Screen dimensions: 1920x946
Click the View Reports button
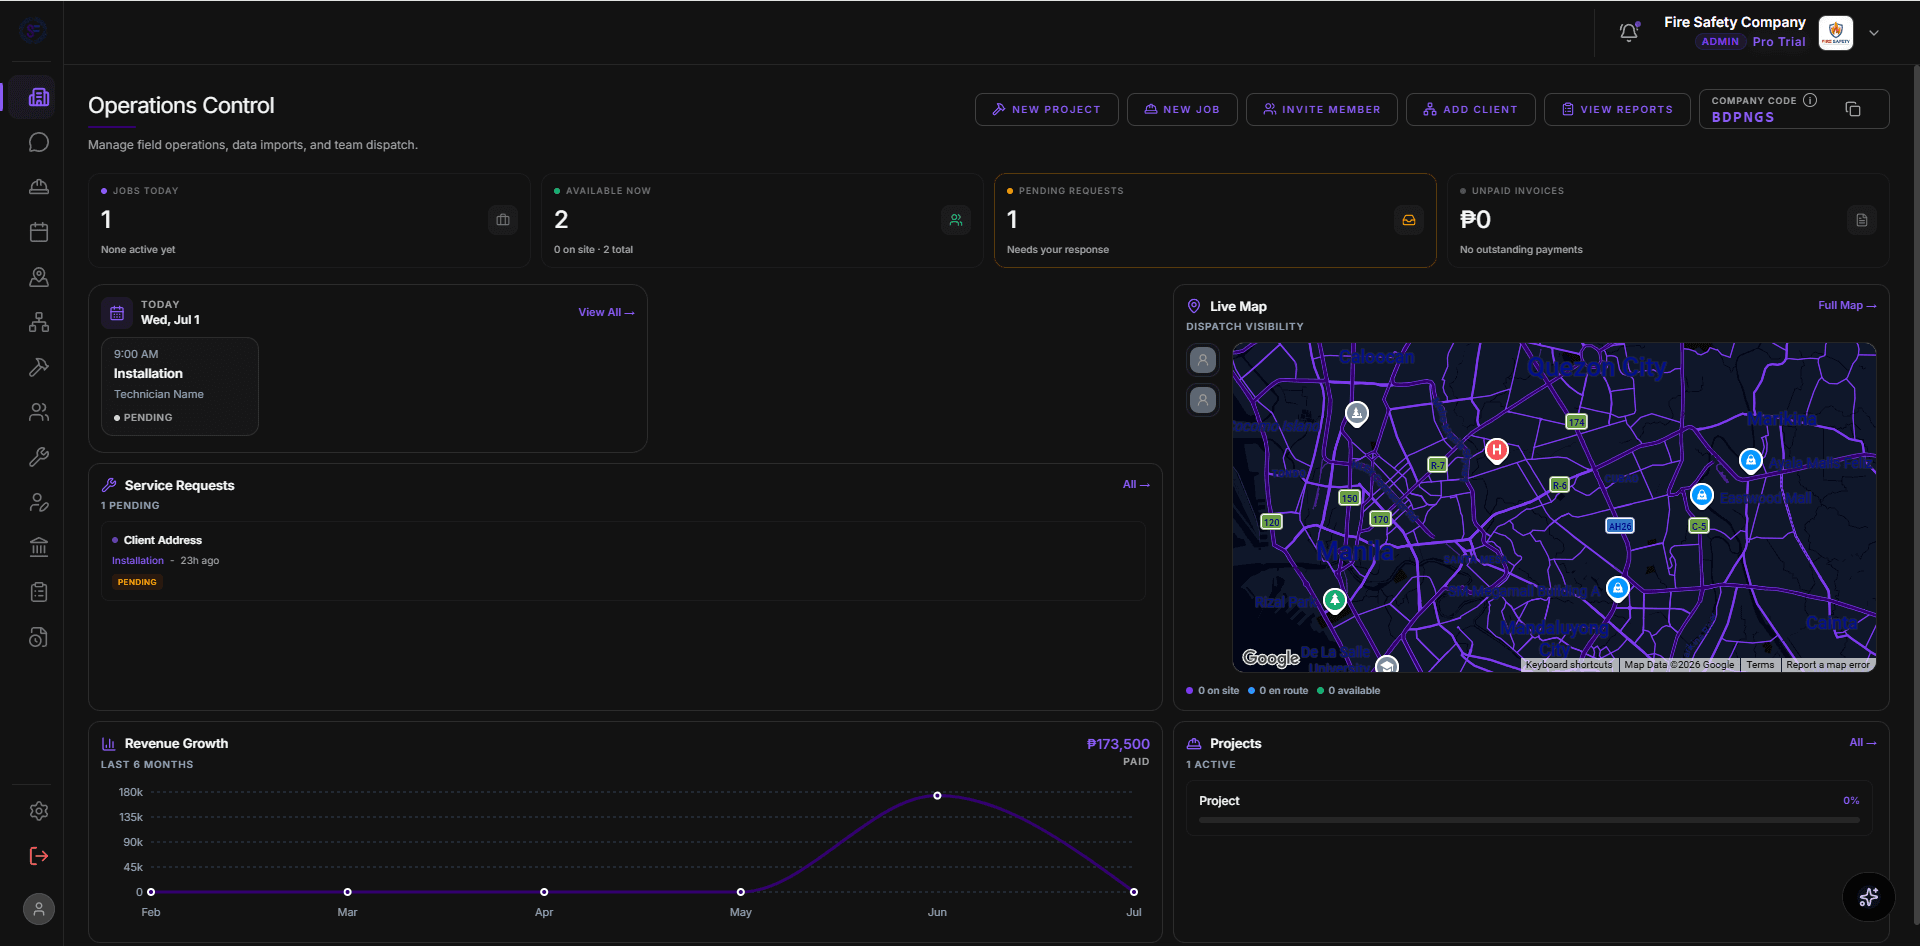[x=1617, y=109]
